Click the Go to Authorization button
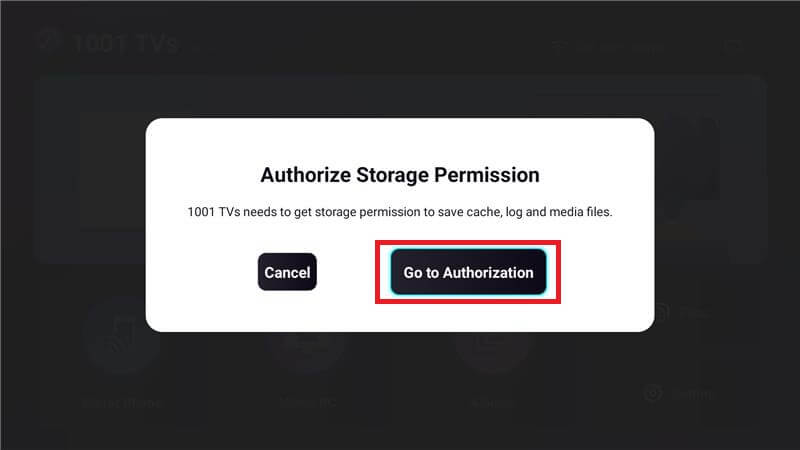 tap(468, 272)
